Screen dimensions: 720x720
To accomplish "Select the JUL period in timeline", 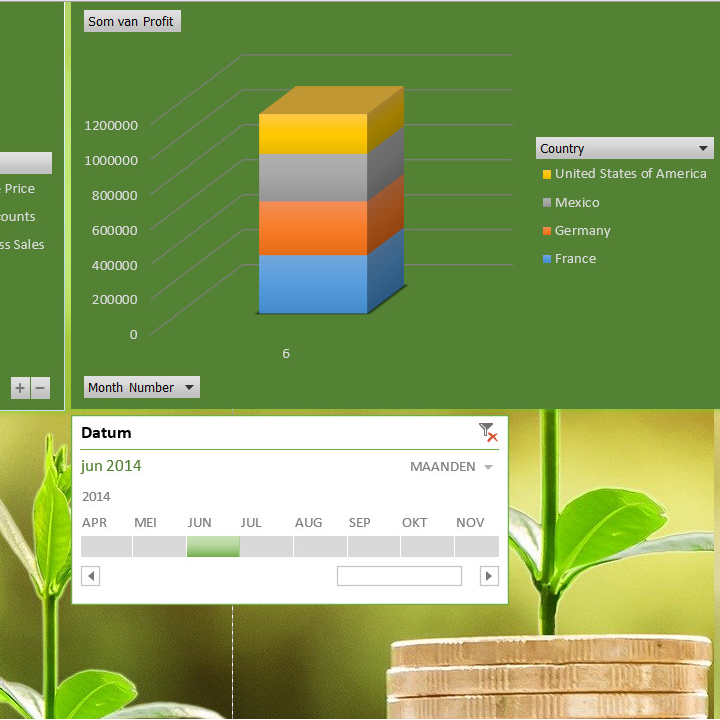I will coord(266,546).
